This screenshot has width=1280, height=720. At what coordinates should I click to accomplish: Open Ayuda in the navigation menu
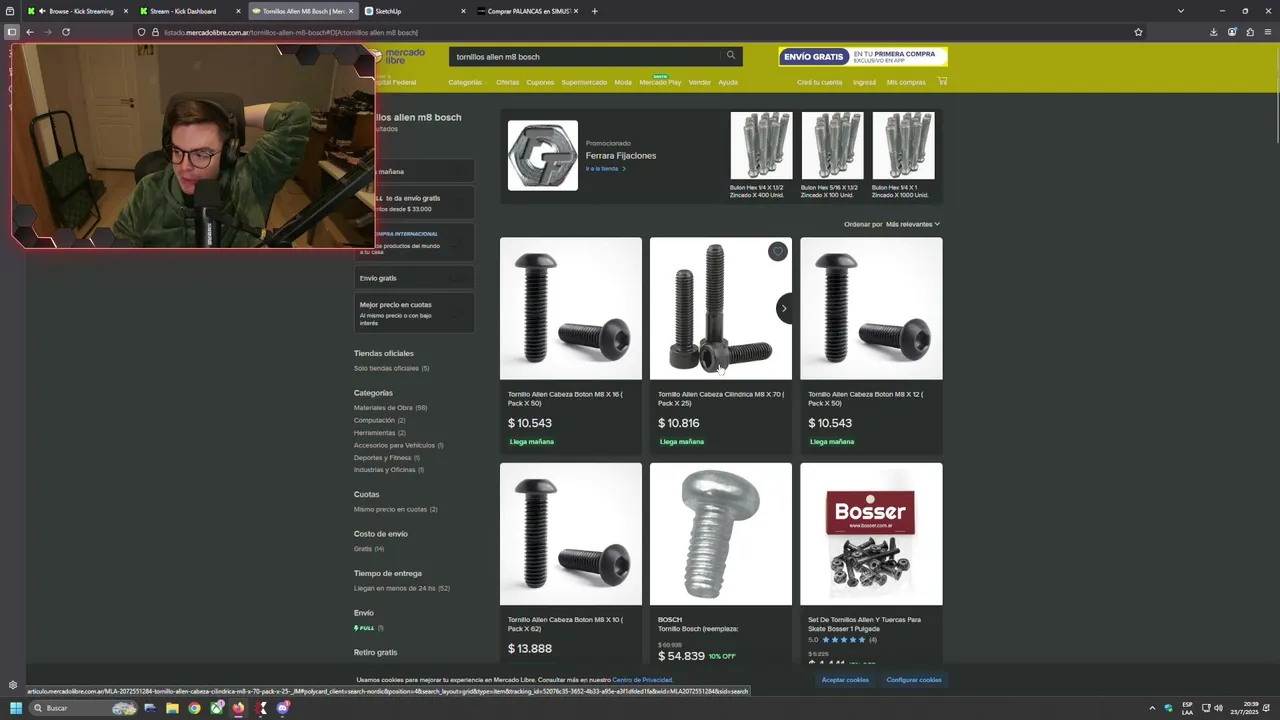(728, 82)
